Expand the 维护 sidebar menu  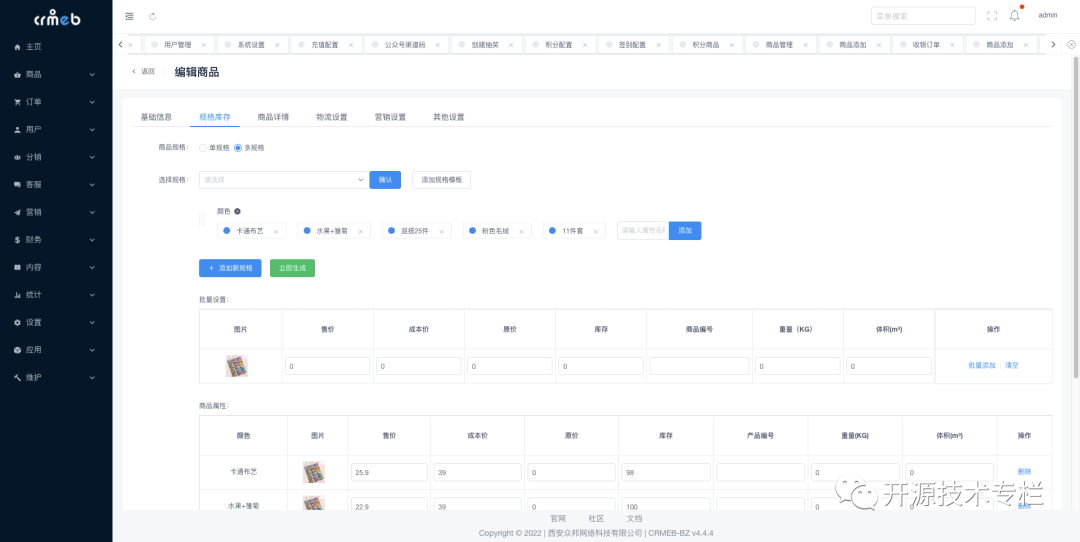point(56,377)
